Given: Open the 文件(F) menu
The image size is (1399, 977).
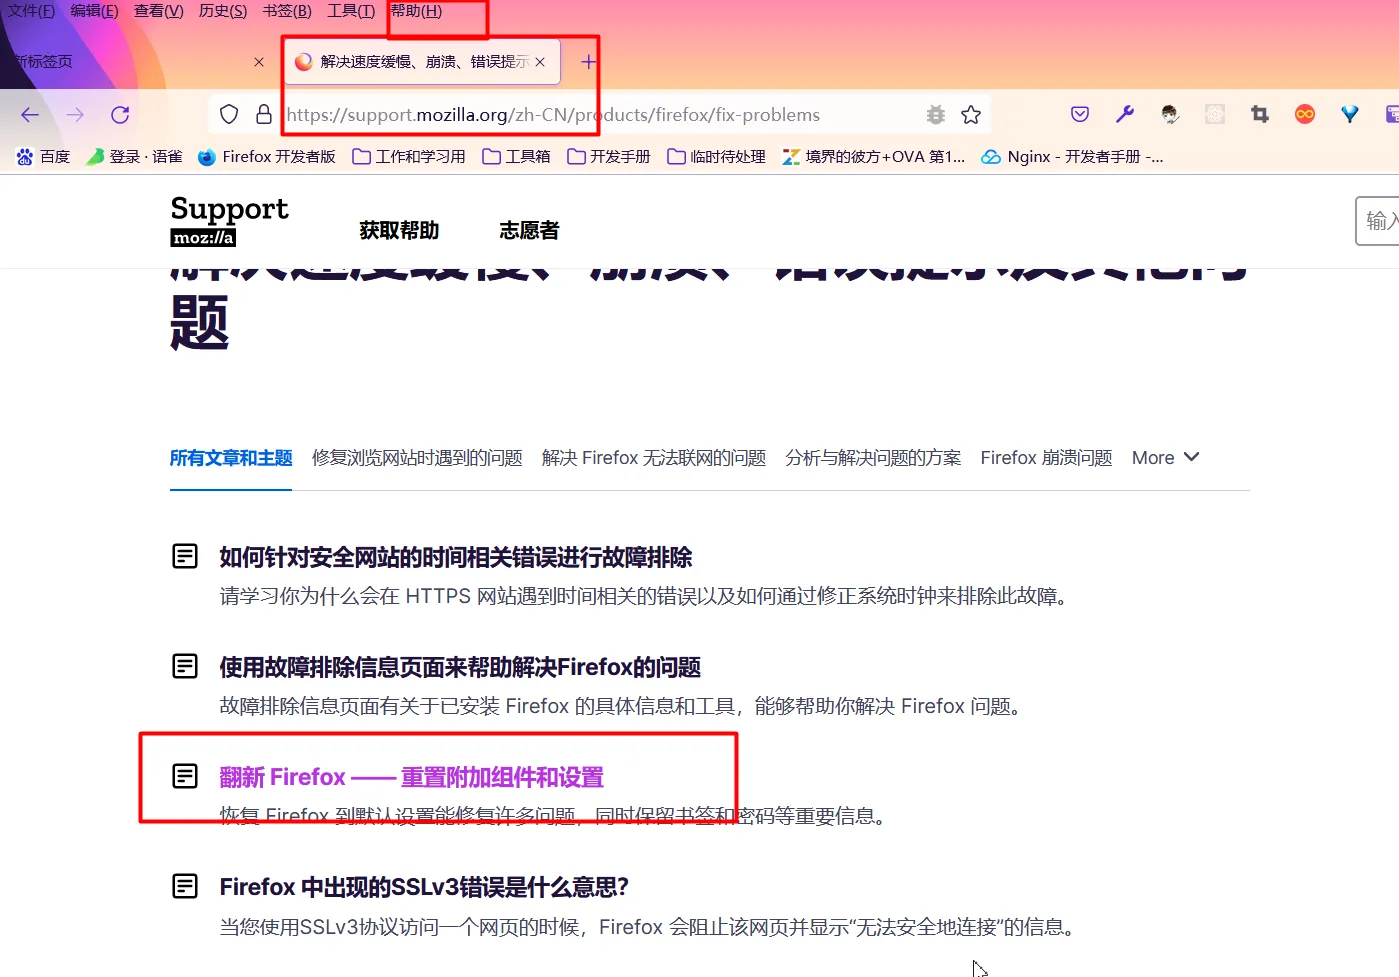Looking at the screenshot, I should click(31, 11).
